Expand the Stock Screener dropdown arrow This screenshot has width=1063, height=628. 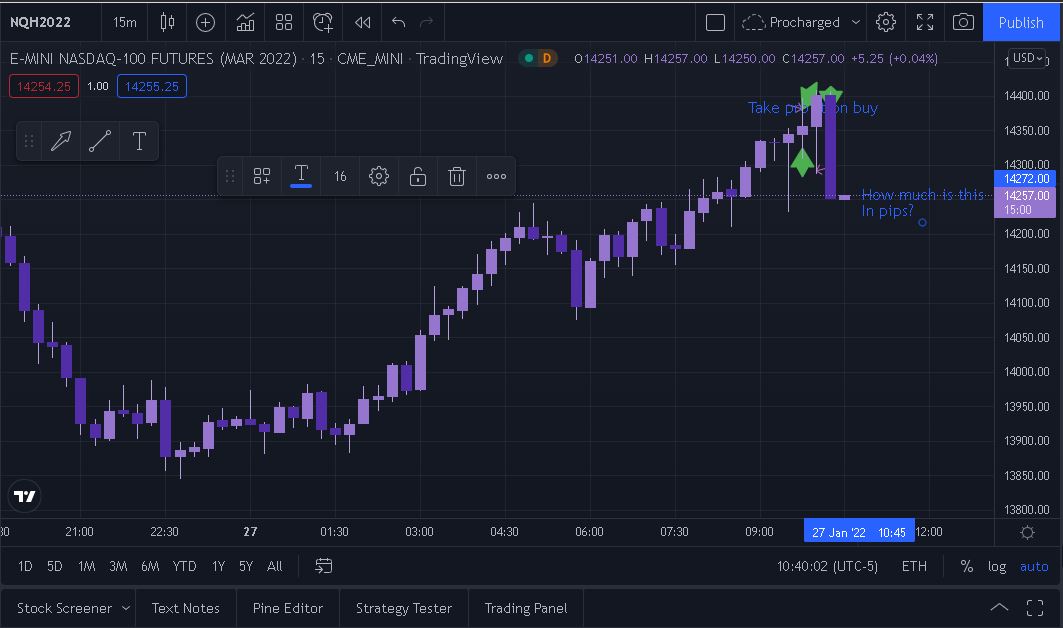click(126, 608)
